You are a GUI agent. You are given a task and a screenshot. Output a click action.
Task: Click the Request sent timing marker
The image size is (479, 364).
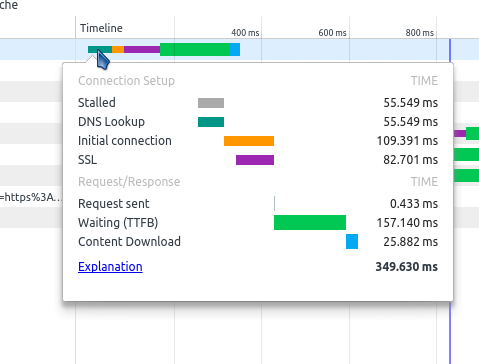pyautogui.click(x=274, y=203)
